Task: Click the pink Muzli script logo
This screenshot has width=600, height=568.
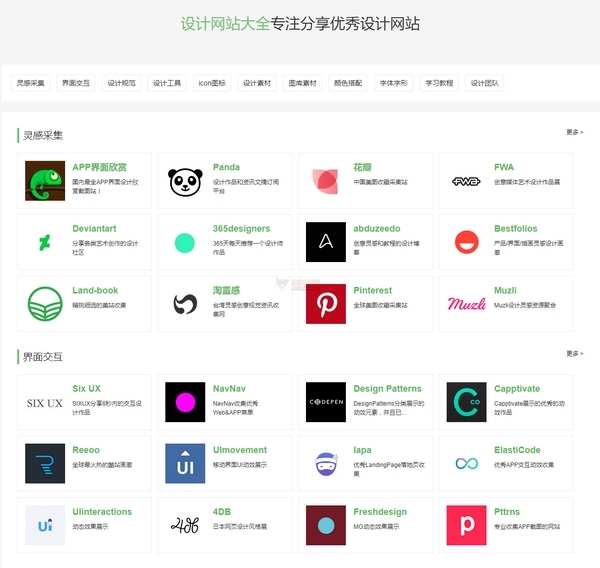Action: point(466,304)
